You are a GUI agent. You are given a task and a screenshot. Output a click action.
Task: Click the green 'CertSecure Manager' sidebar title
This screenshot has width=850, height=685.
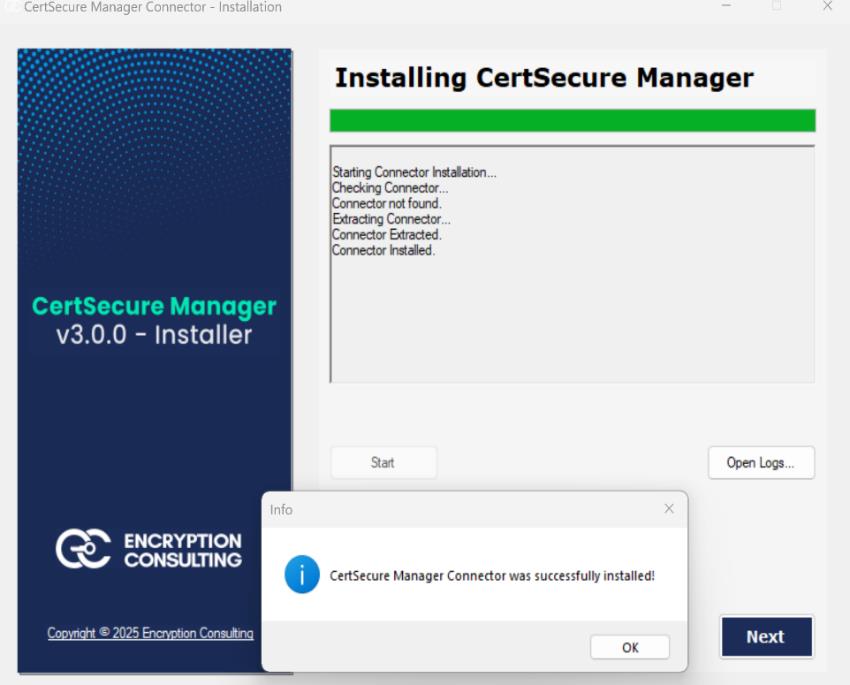tap(154, 306)
